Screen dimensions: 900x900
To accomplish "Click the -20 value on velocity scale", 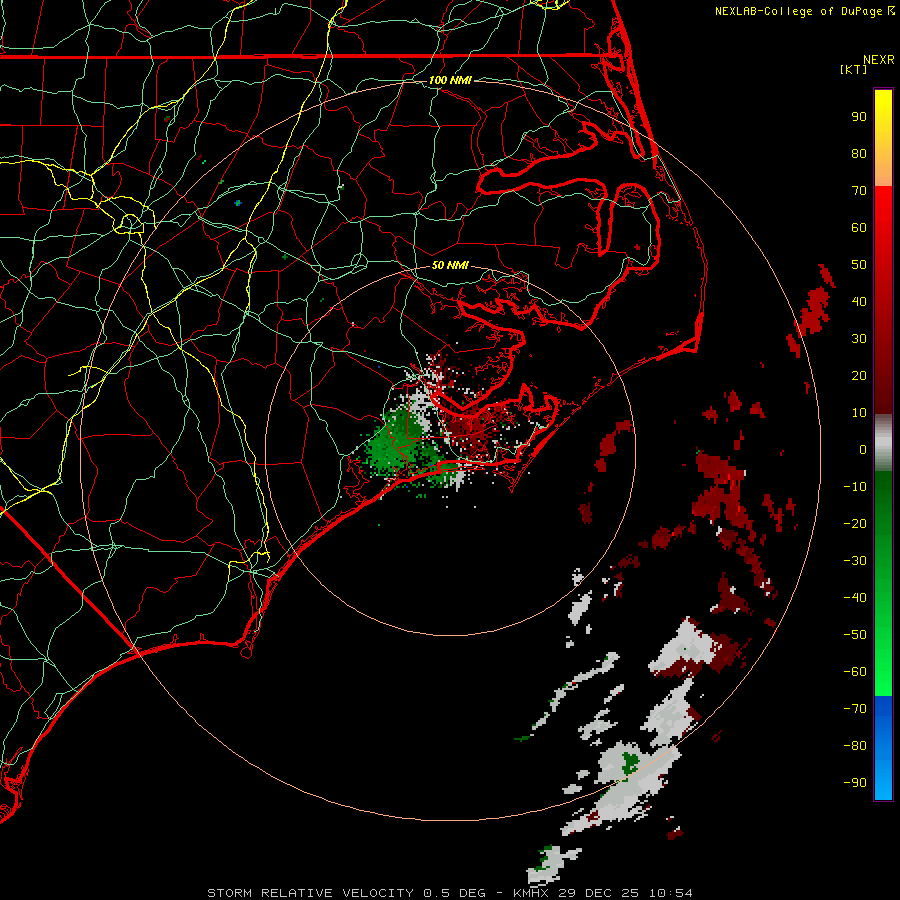I will click(x=855, y=524).
